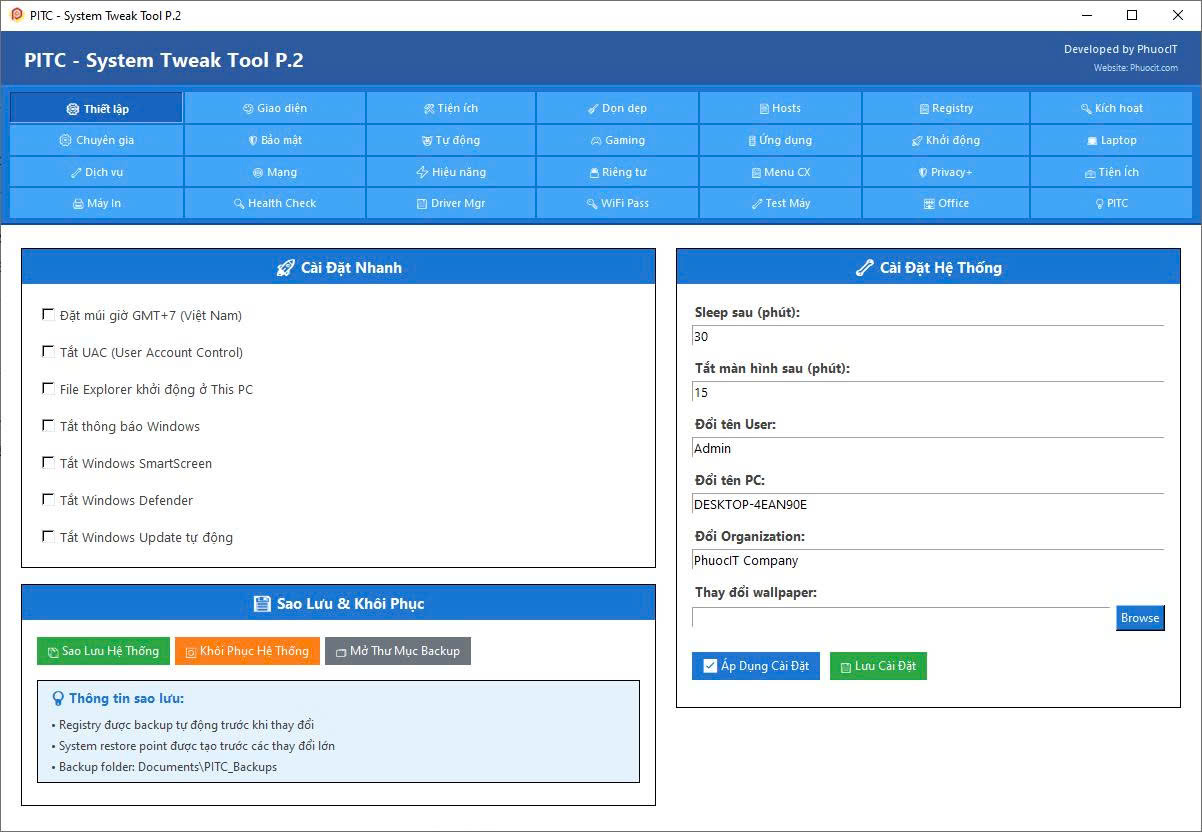The width and height of the screenshot is (1202, 832).
Task: Open the Health Check tab
Action: pos(274,203)
